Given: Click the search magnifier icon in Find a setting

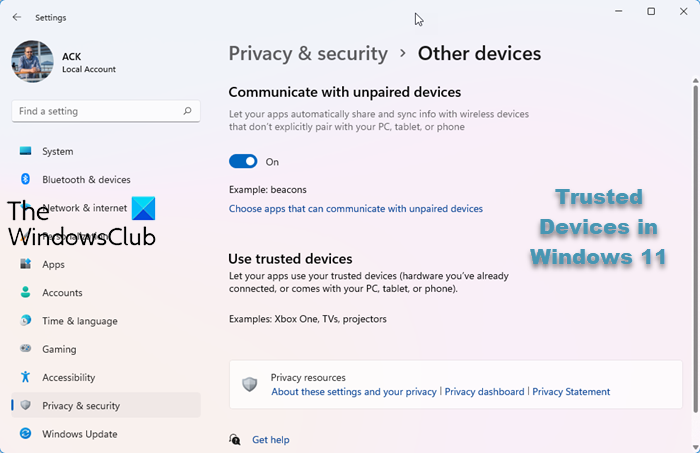Looking at the screenshot, I should 187,111.
